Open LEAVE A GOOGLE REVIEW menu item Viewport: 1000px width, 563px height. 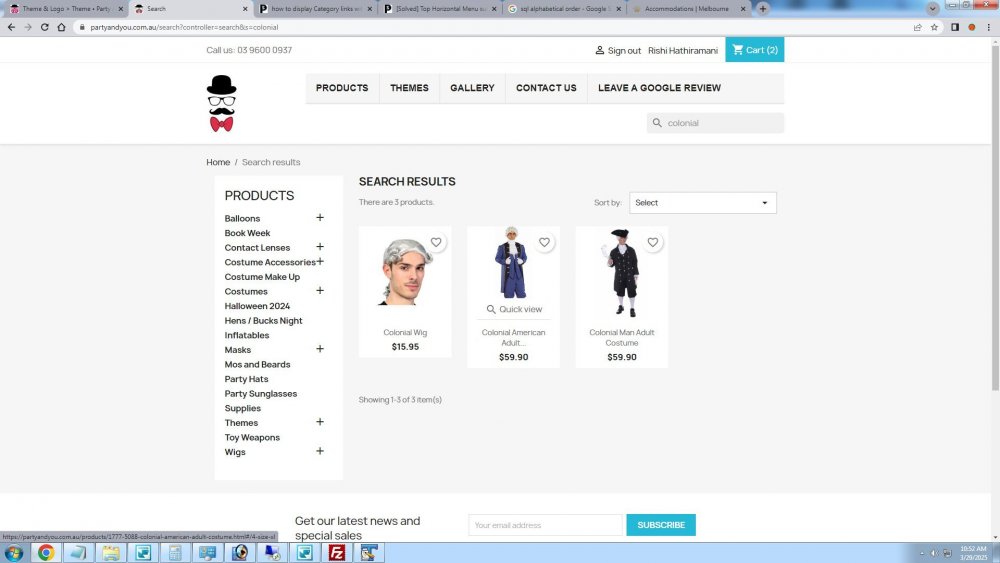(x=659, y=88)
